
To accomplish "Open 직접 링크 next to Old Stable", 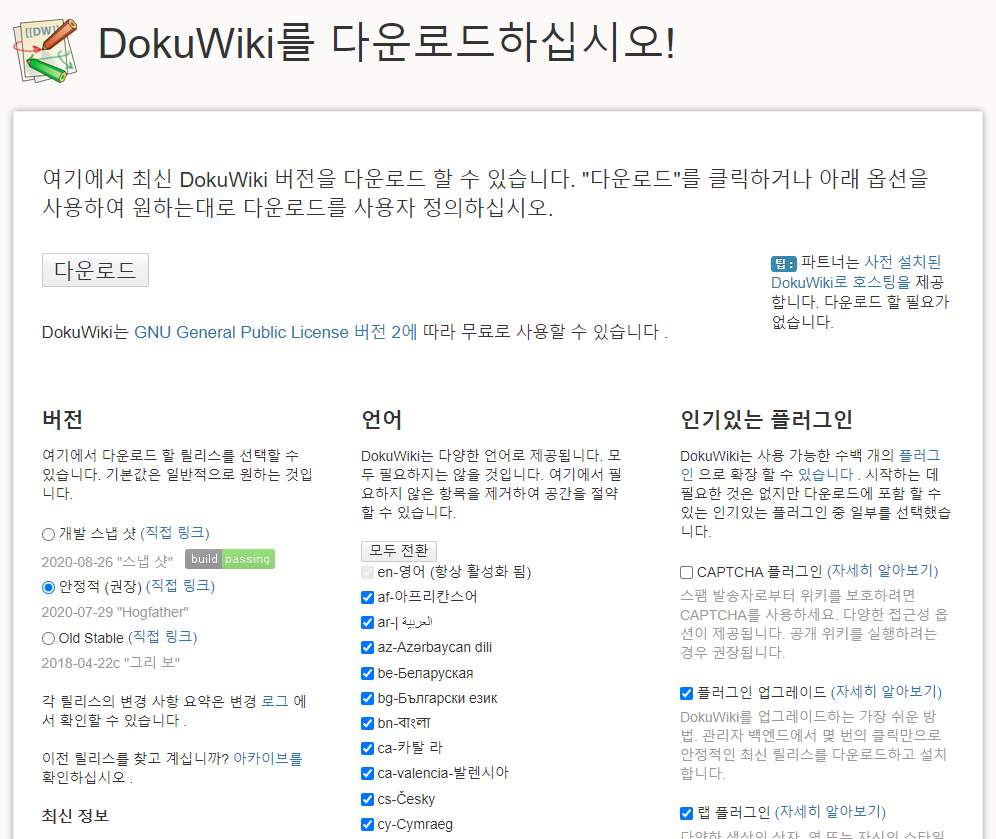I will point(163,636).
